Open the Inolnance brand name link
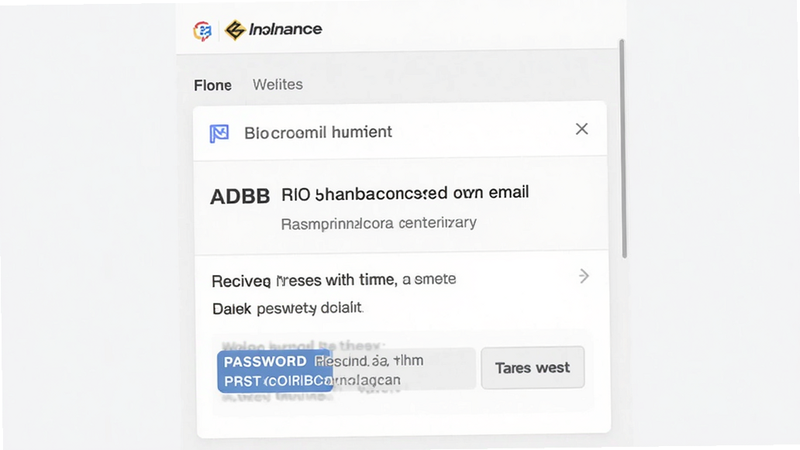 pos(285,29)
